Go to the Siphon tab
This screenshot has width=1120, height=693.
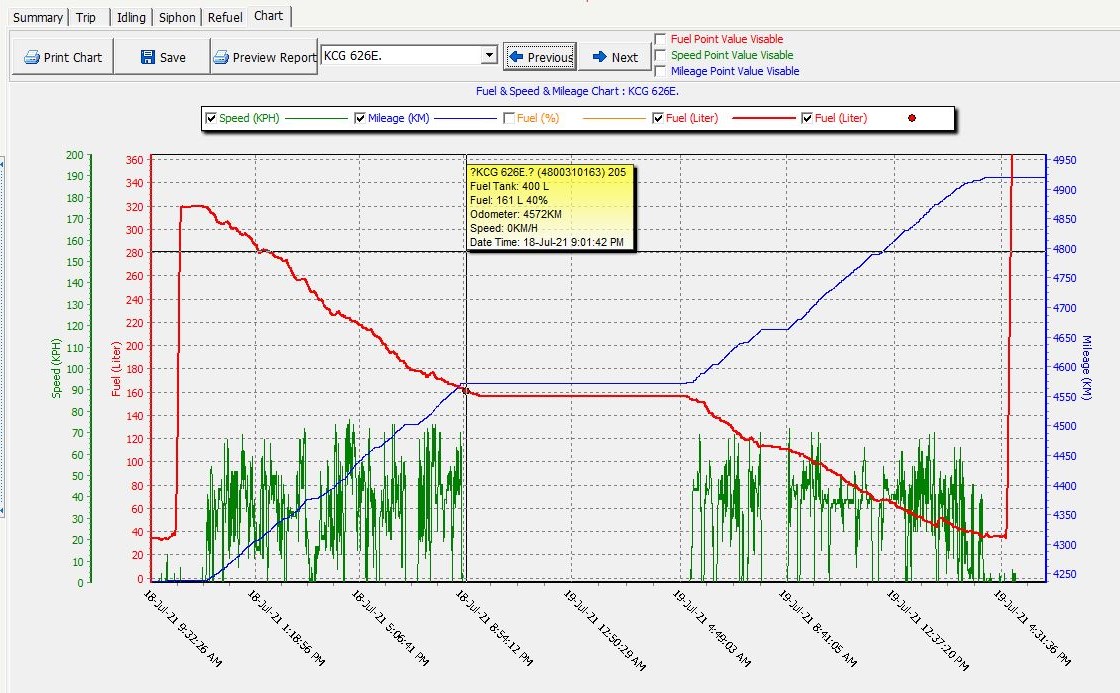[x=176, y=17]
